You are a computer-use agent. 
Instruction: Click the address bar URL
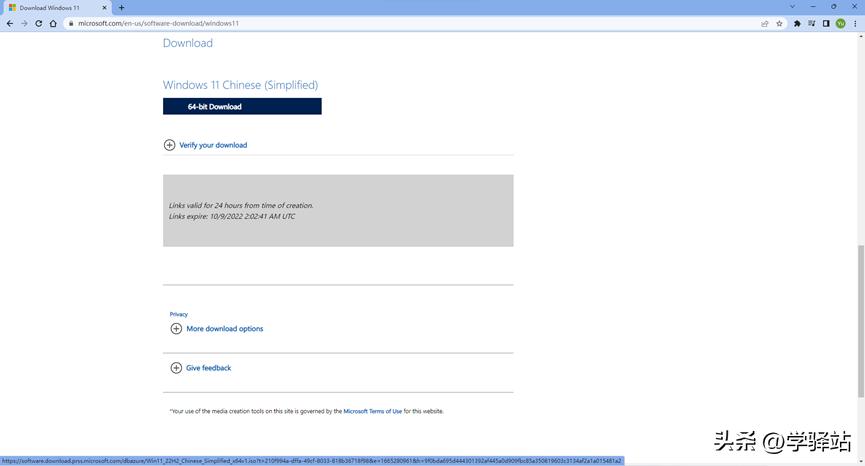tap(158, 24)
